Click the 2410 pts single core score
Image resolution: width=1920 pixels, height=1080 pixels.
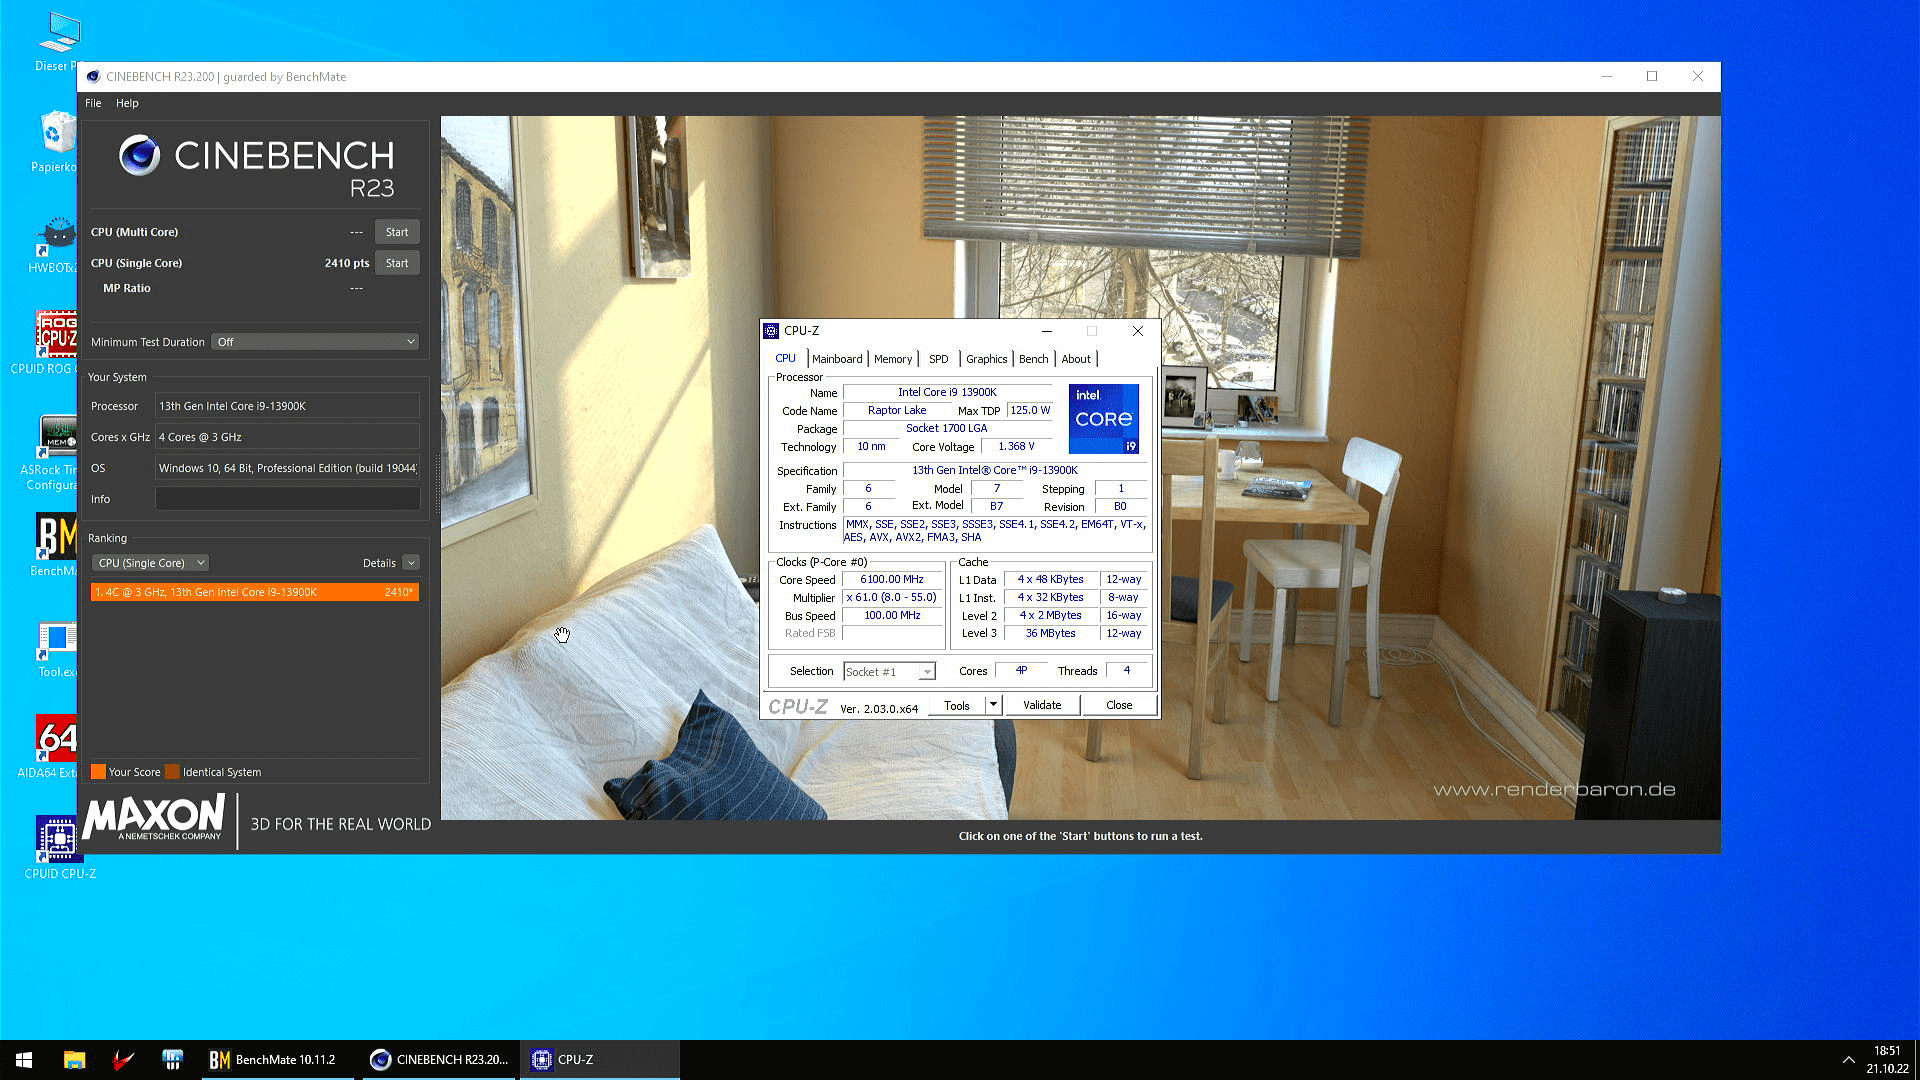[x=347, y=263]
